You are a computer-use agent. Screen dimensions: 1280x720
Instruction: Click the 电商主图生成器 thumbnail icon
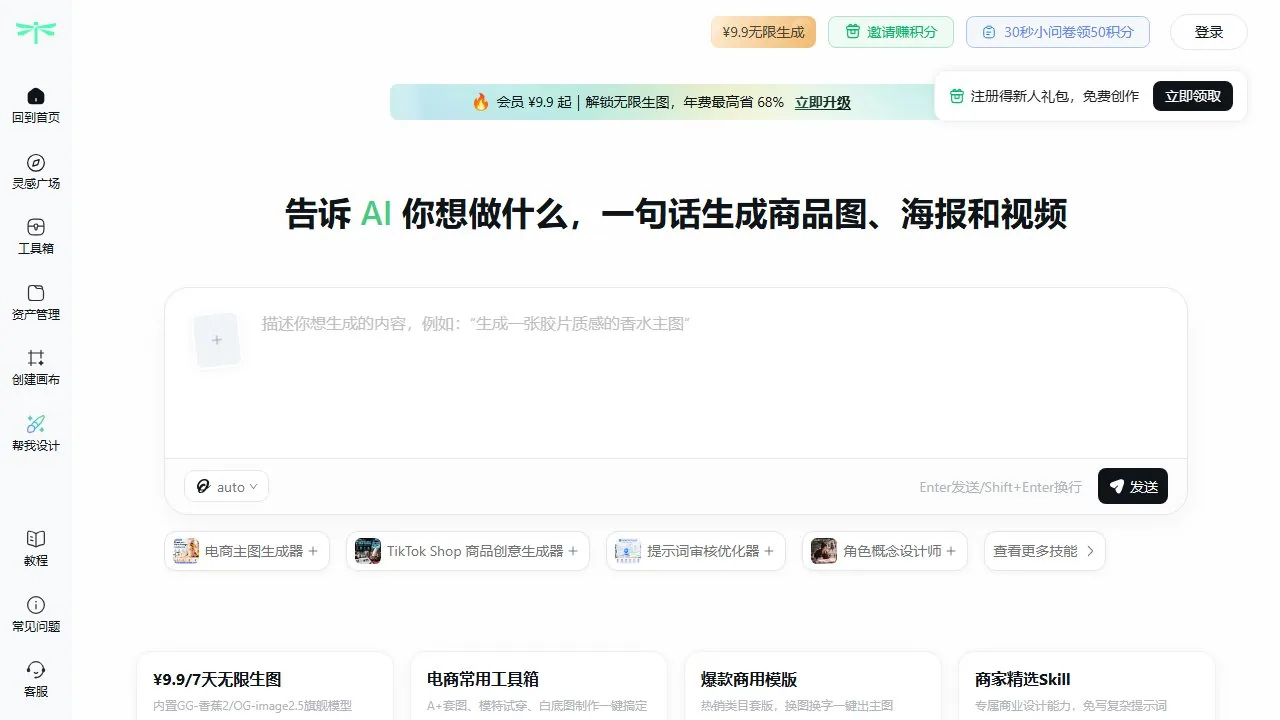pyautogui.click(x=186, y=551)
